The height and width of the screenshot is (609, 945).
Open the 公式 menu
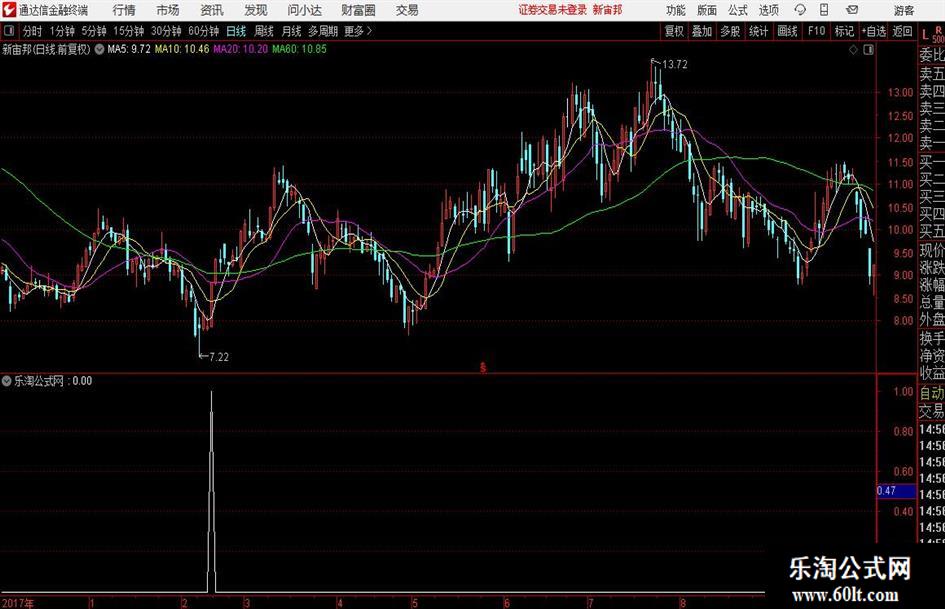[x=738, y=10]
